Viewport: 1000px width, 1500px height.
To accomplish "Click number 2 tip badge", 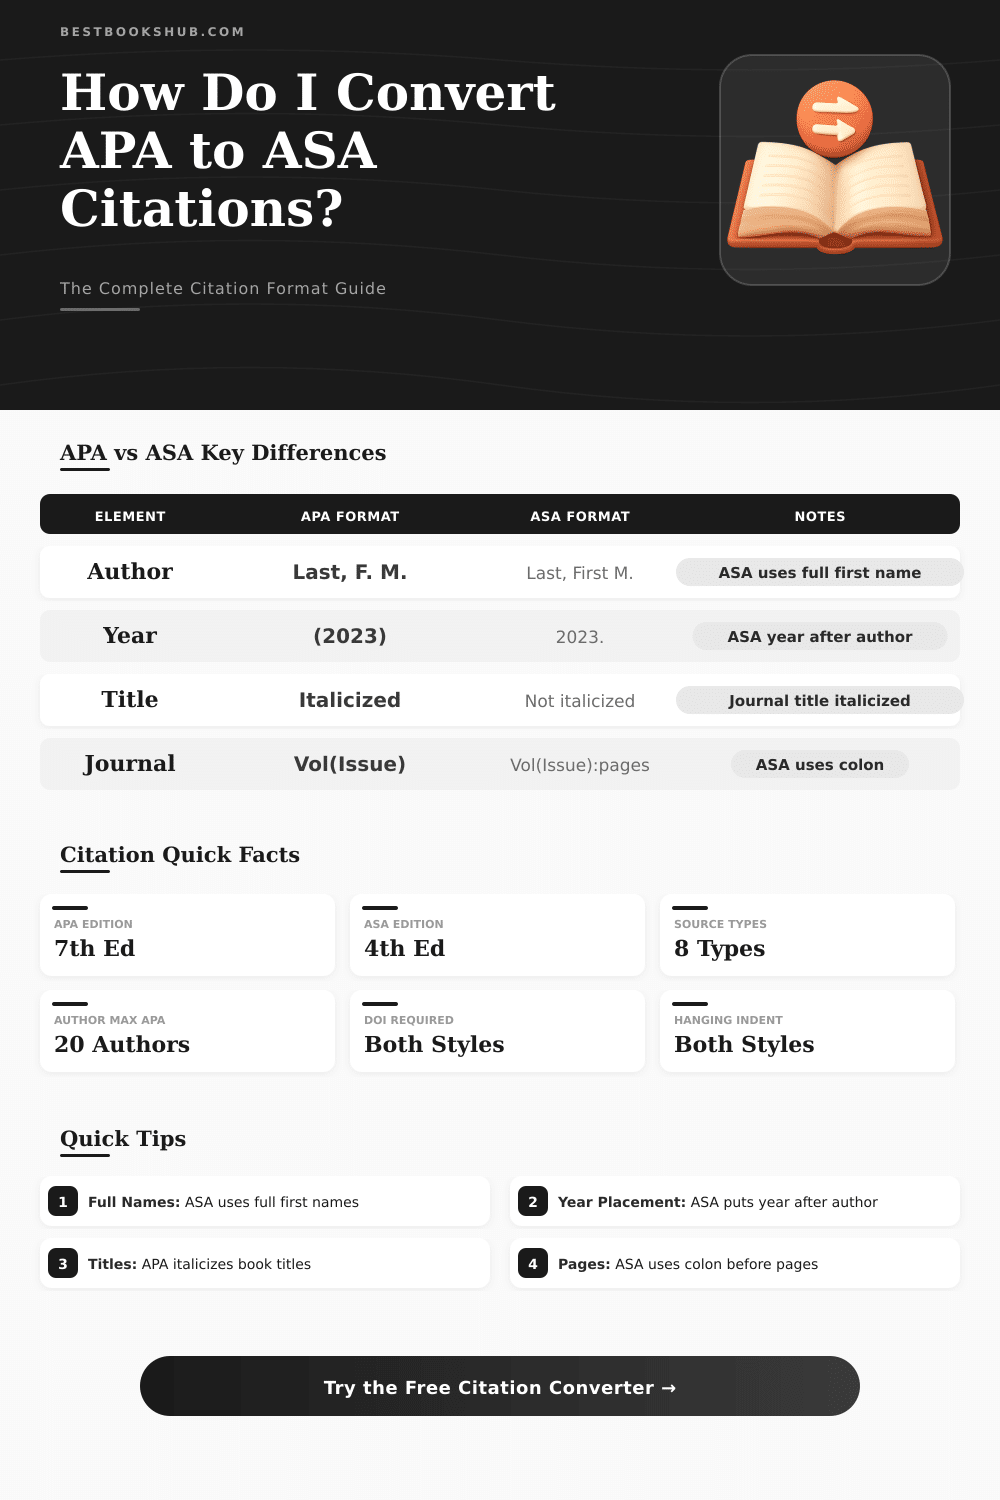I will pyautogui.click(x=533, y=1202).
